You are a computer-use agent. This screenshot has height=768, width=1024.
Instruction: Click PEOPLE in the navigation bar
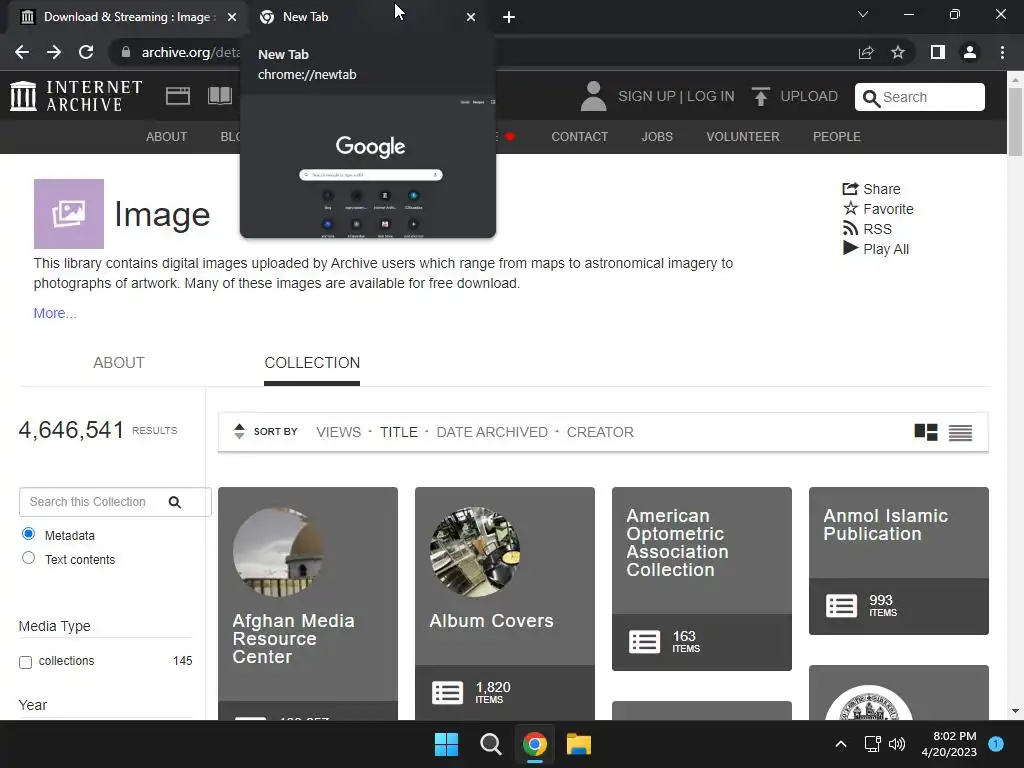pos(837,136)
